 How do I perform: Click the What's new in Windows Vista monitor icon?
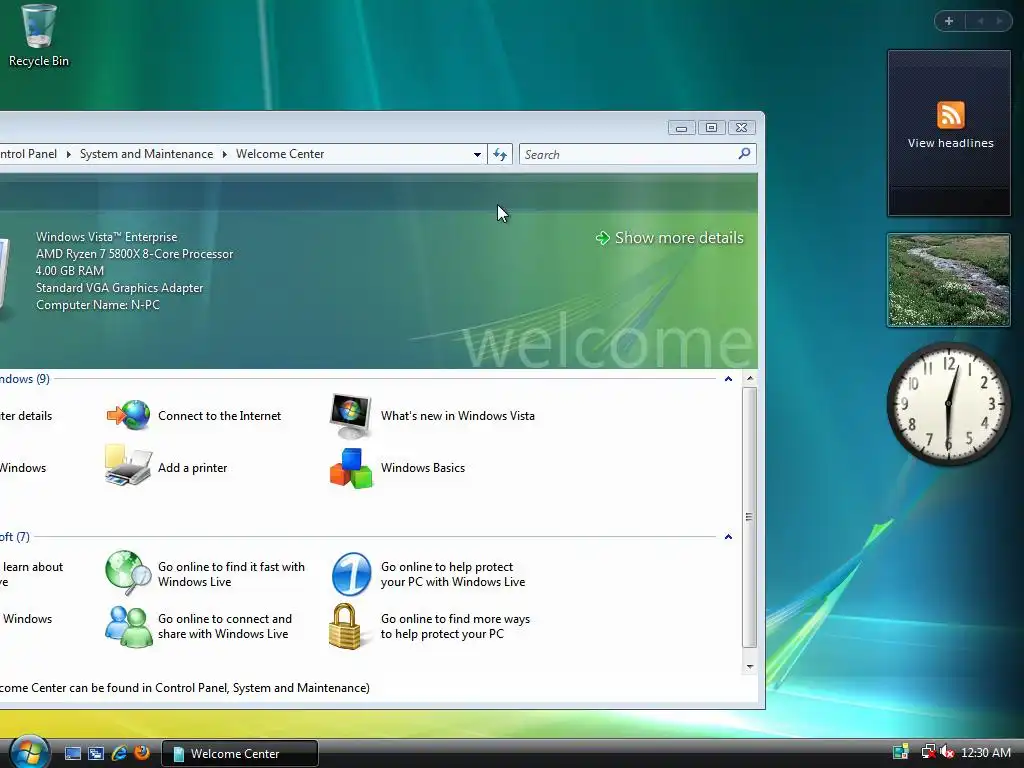click(x=351, y=416)
